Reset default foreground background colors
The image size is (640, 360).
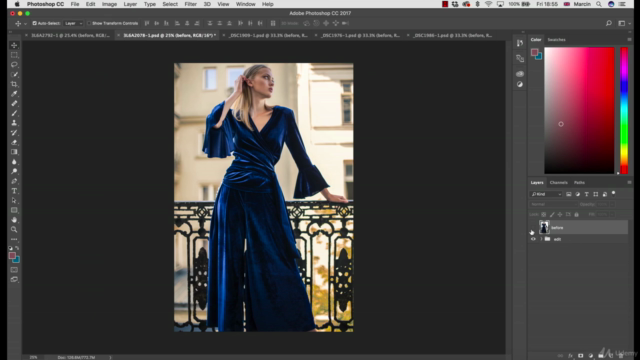(x=11, y=248)
